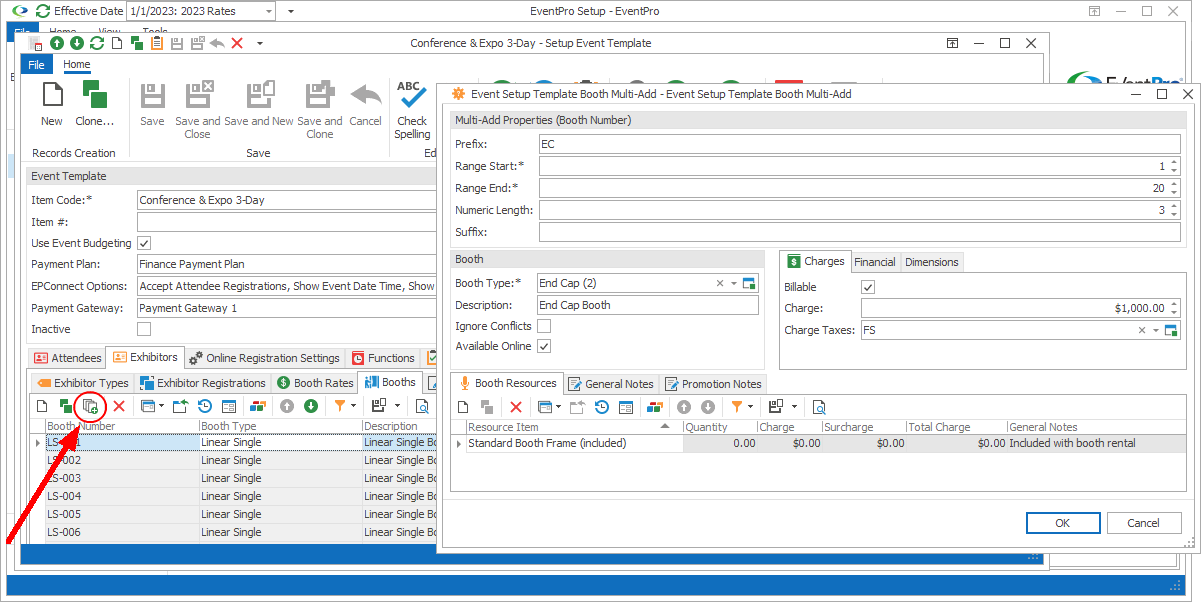1201x602 pixels.
Task: Toggle the Billable checkbox
Action: tap(868, 287)
